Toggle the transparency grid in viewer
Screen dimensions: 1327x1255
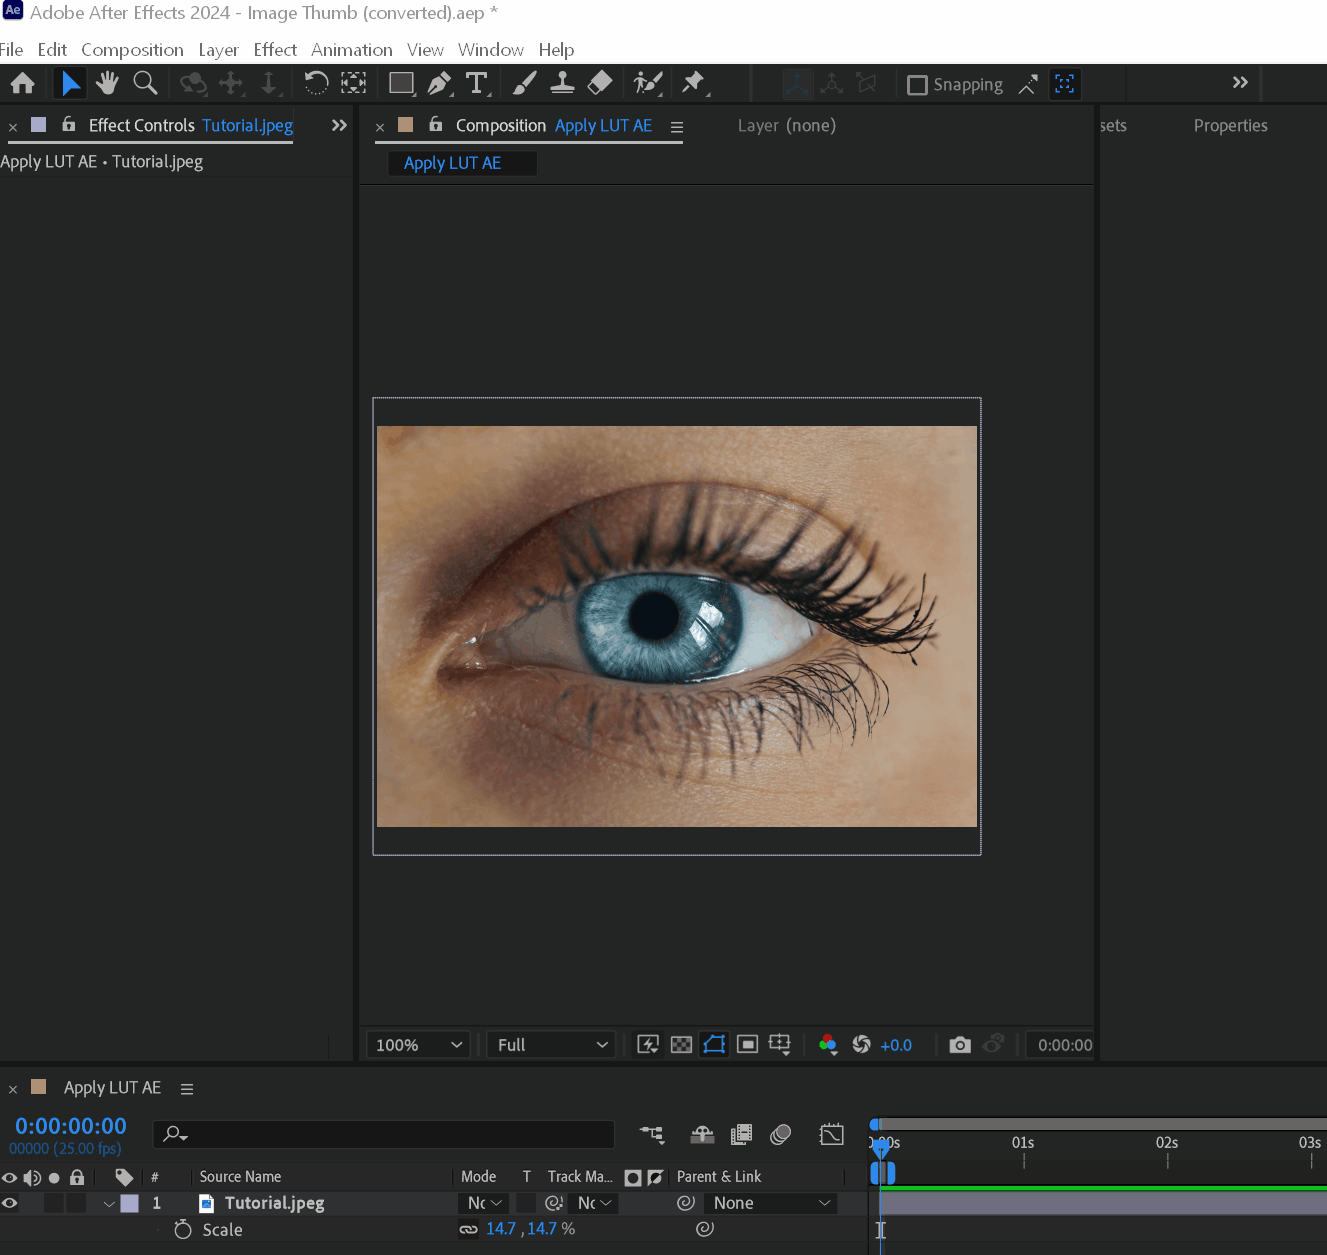click(681, 1045)
